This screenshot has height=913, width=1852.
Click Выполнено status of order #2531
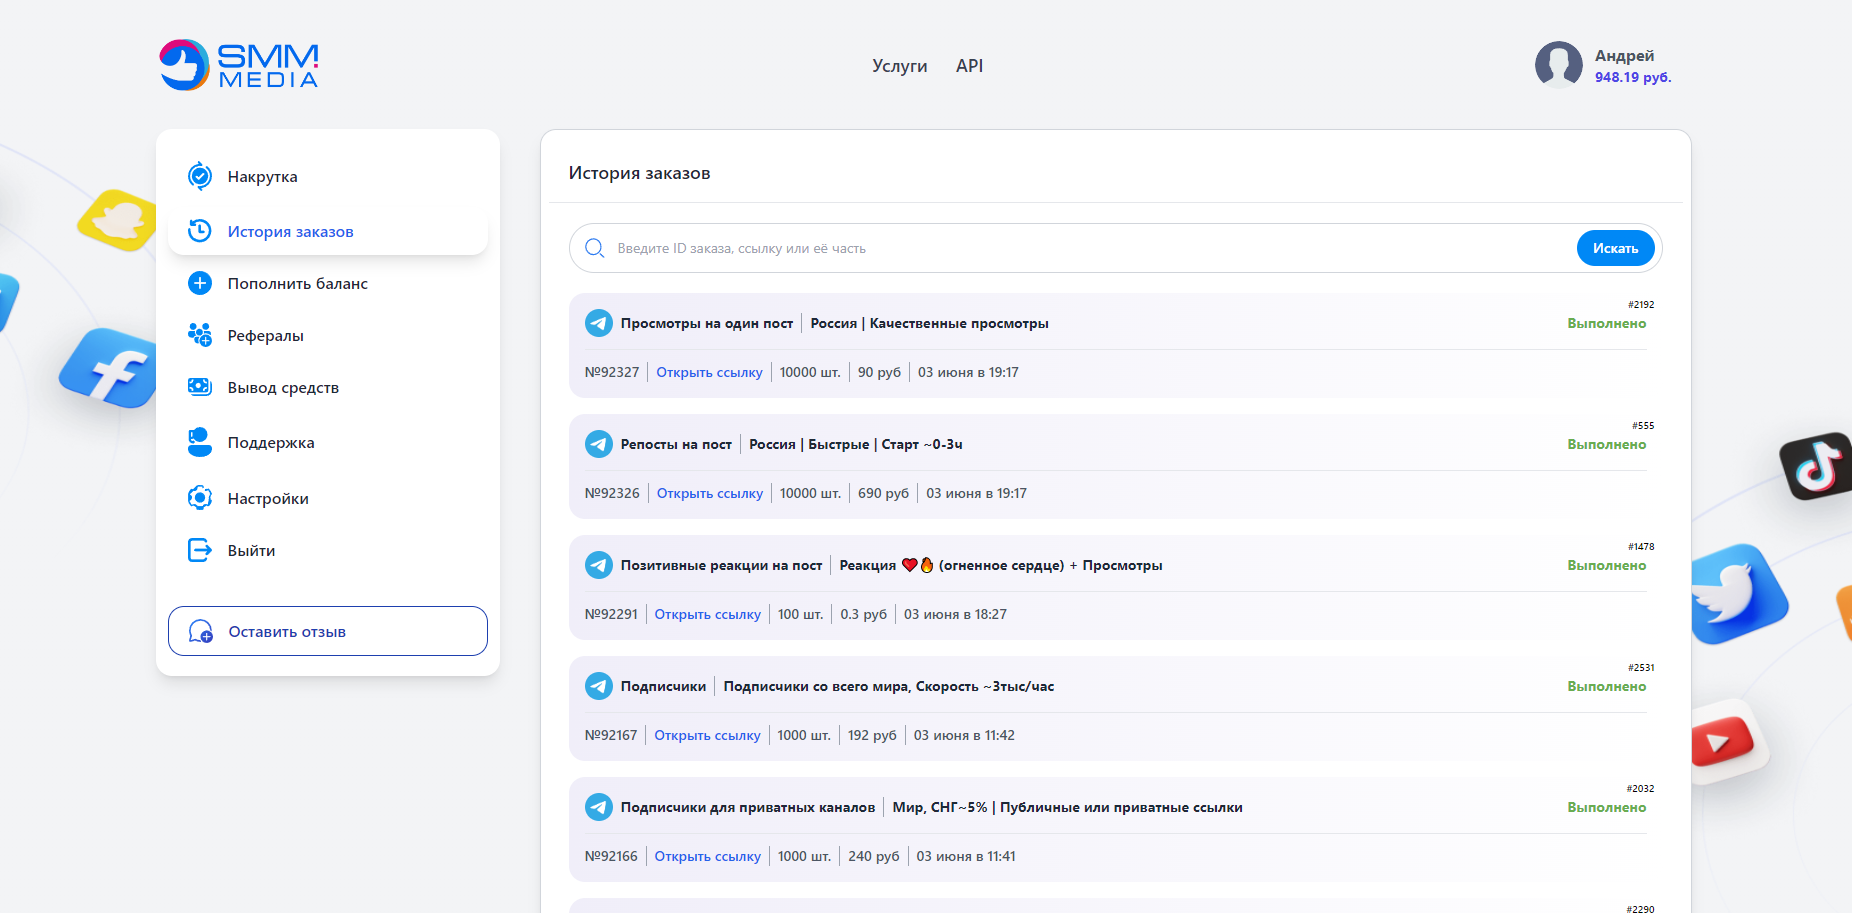coord(1606,686)
